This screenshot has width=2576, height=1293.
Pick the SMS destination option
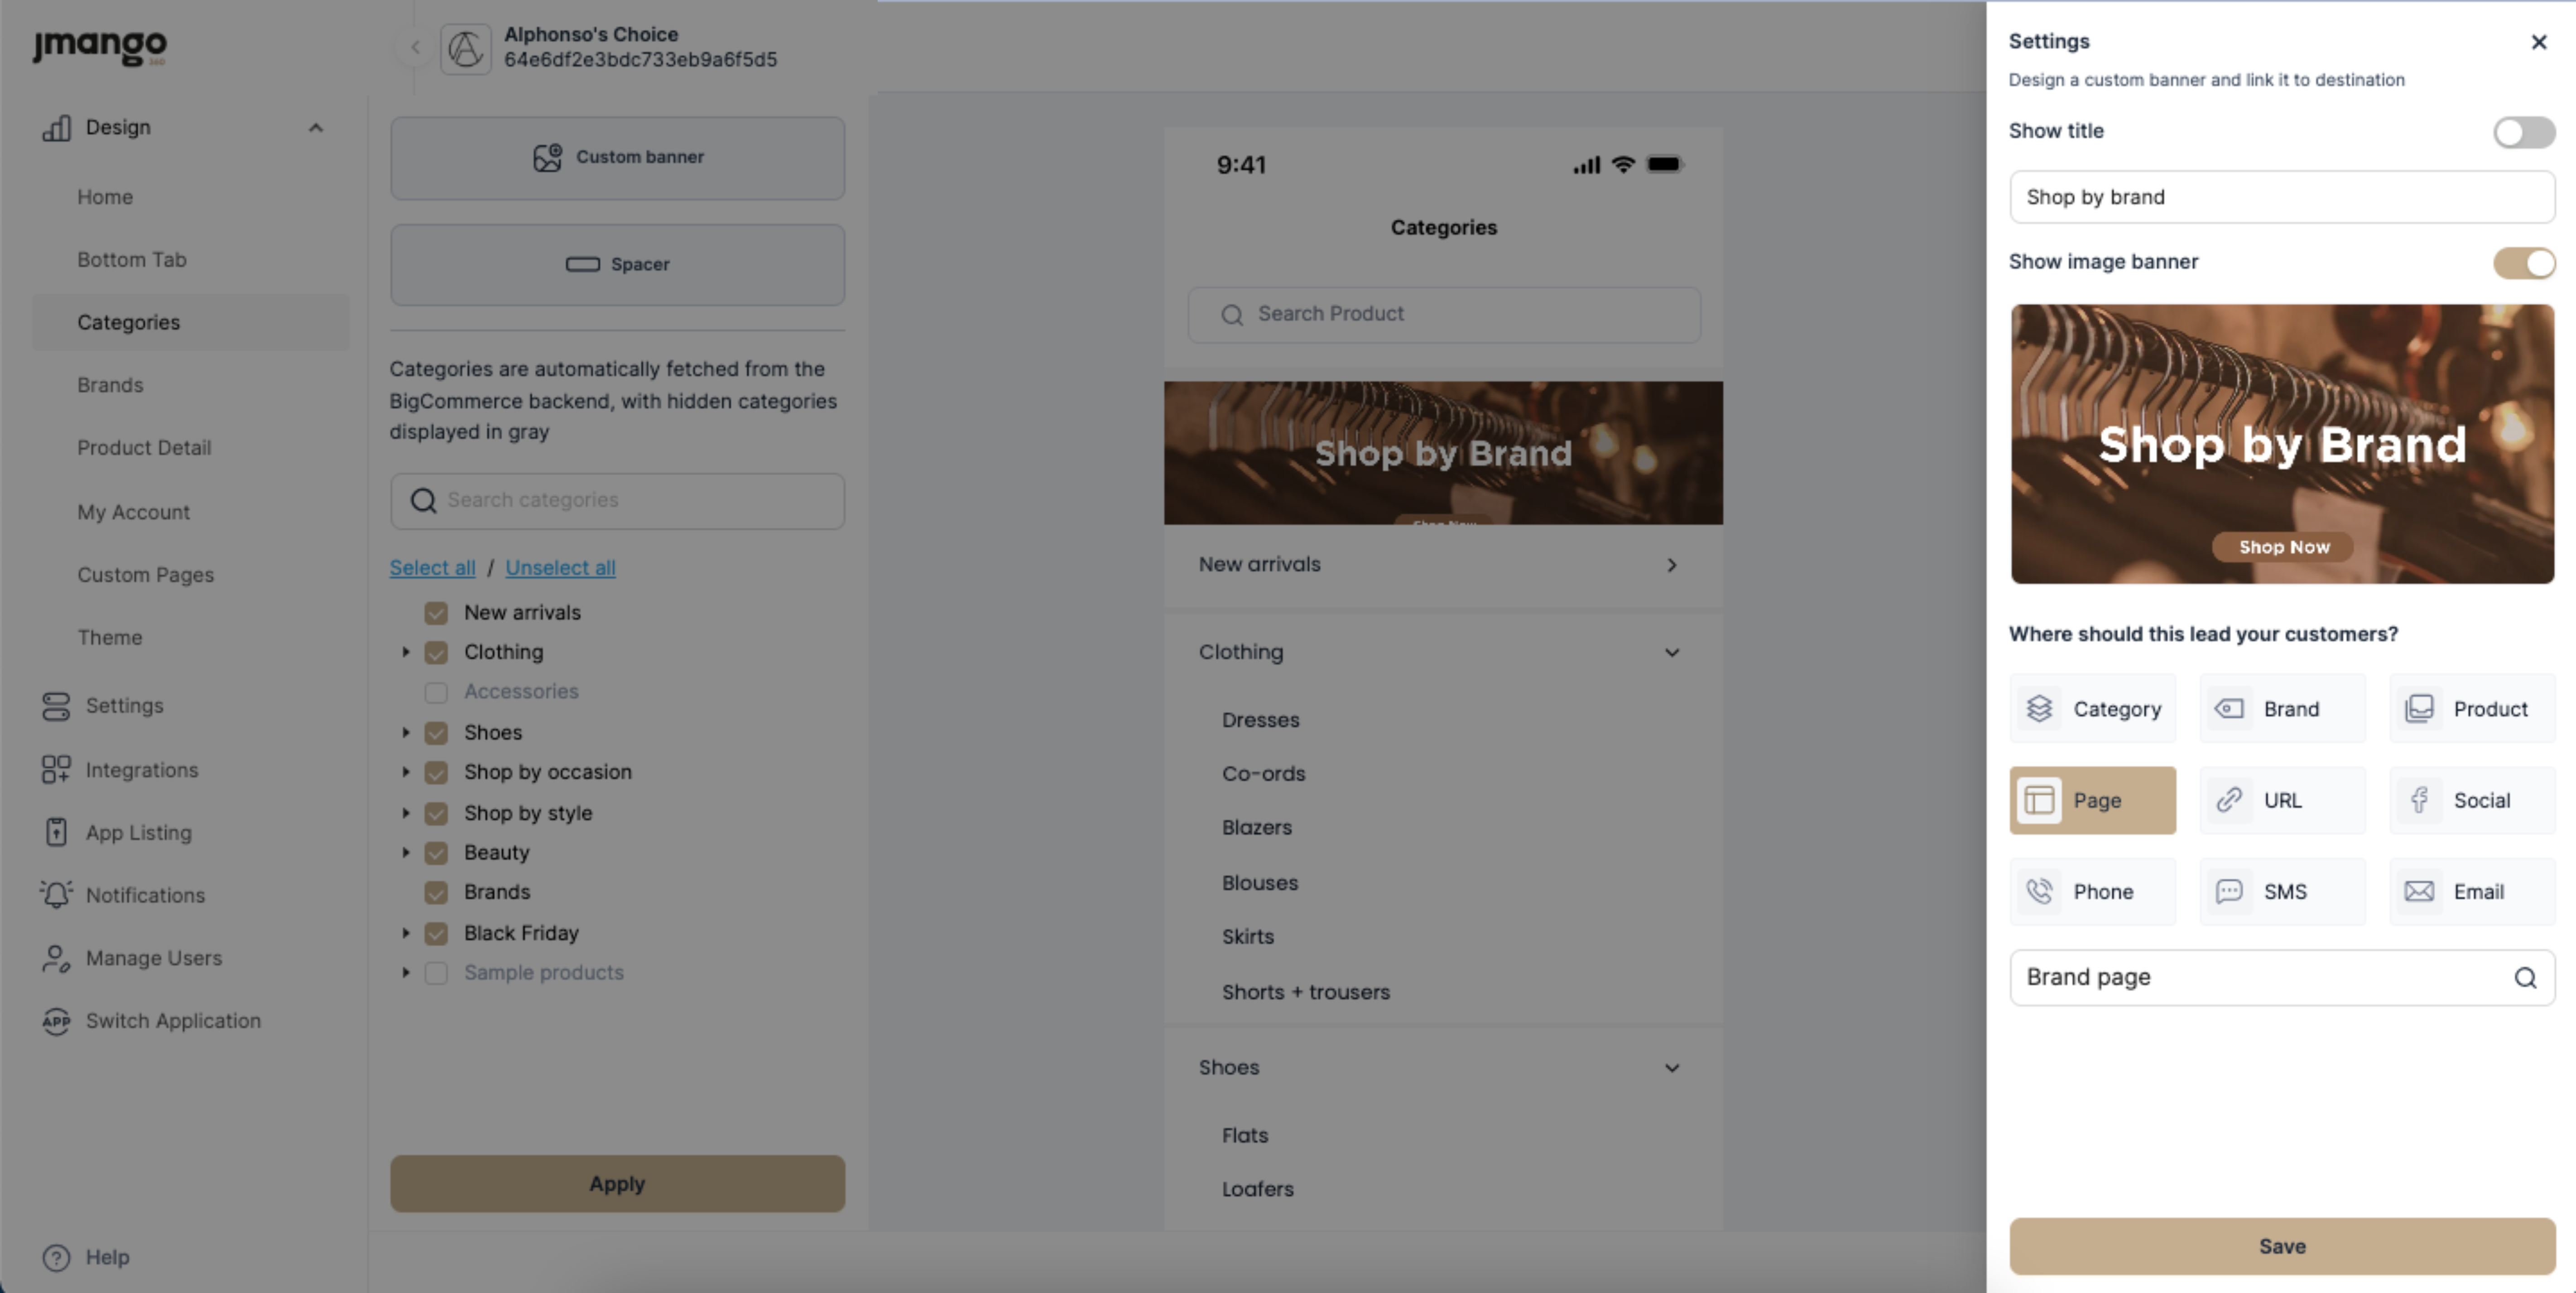(x=2282, y=891)
